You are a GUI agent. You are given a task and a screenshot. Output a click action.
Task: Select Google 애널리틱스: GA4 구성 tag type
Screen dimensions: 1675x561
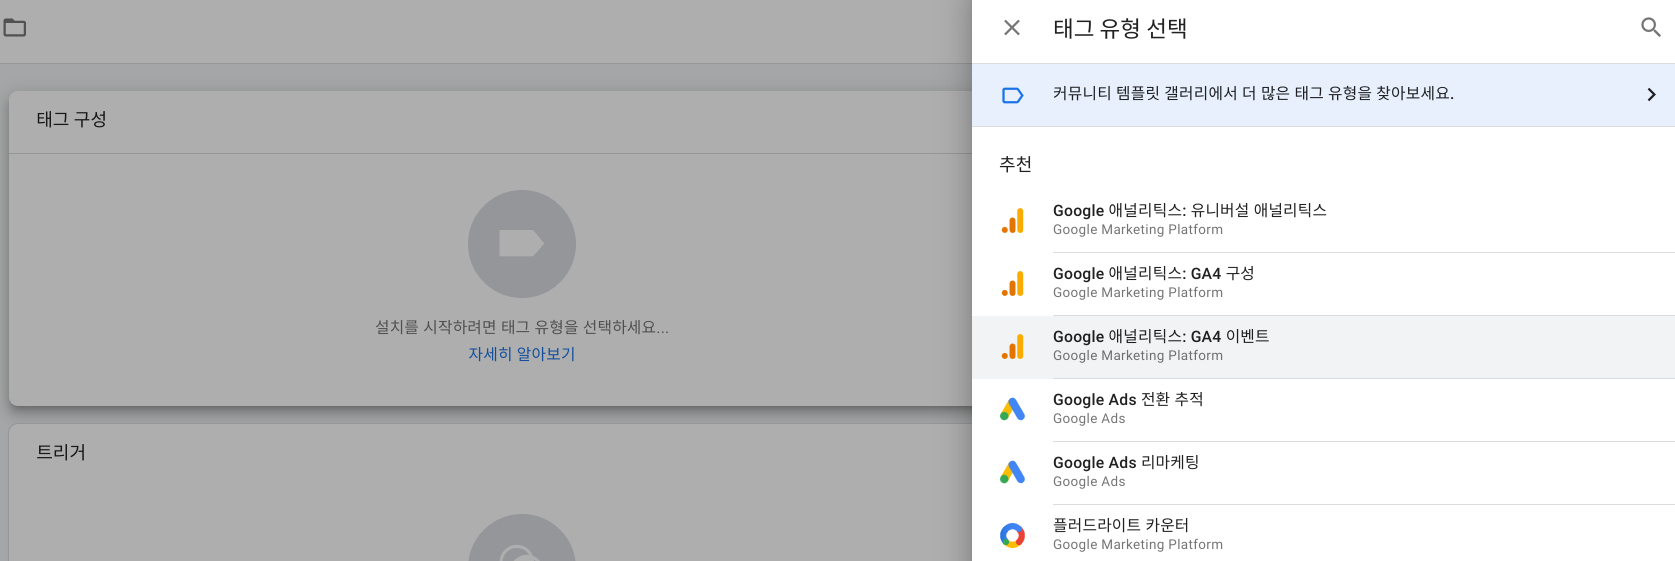coord(1323,283)
